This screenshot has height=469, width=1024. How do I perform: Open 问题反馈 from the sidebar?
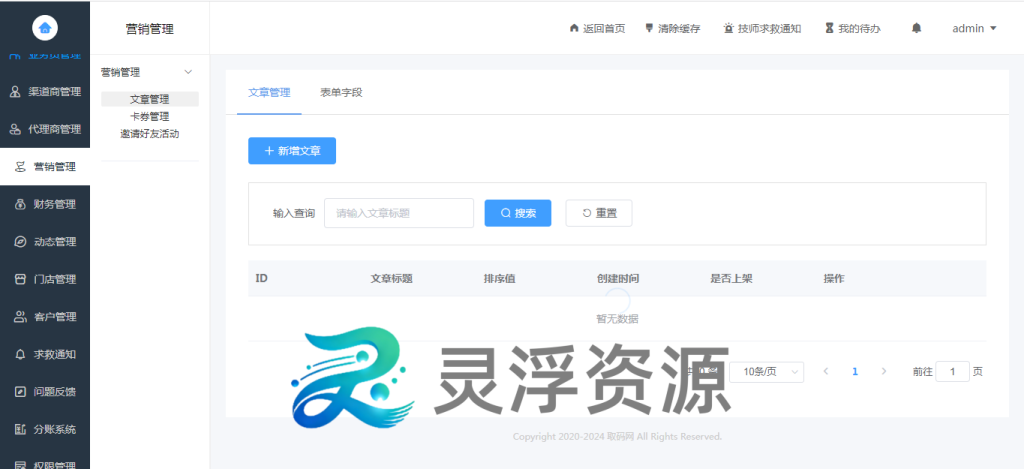44,392
